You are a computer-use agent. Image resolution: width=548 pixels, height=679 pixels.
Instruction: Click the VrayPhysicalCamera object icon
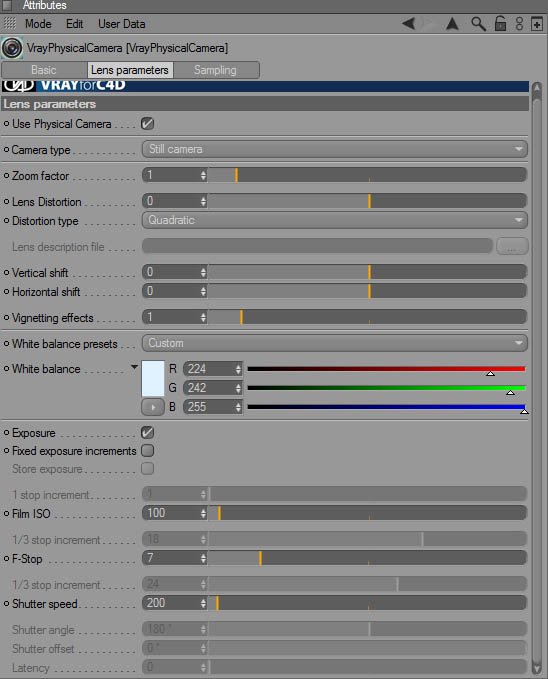coord(12,48)
